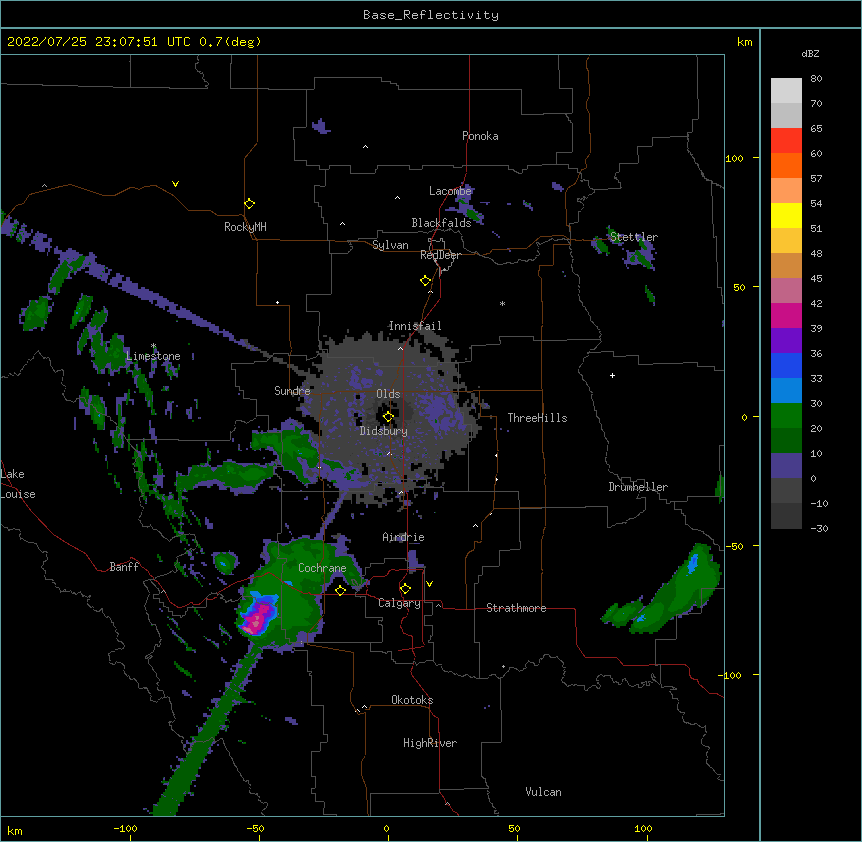Screen dimensions: 862x842
Task: Select the 39 dBZ purple color swatch
Action: point(786,340)
